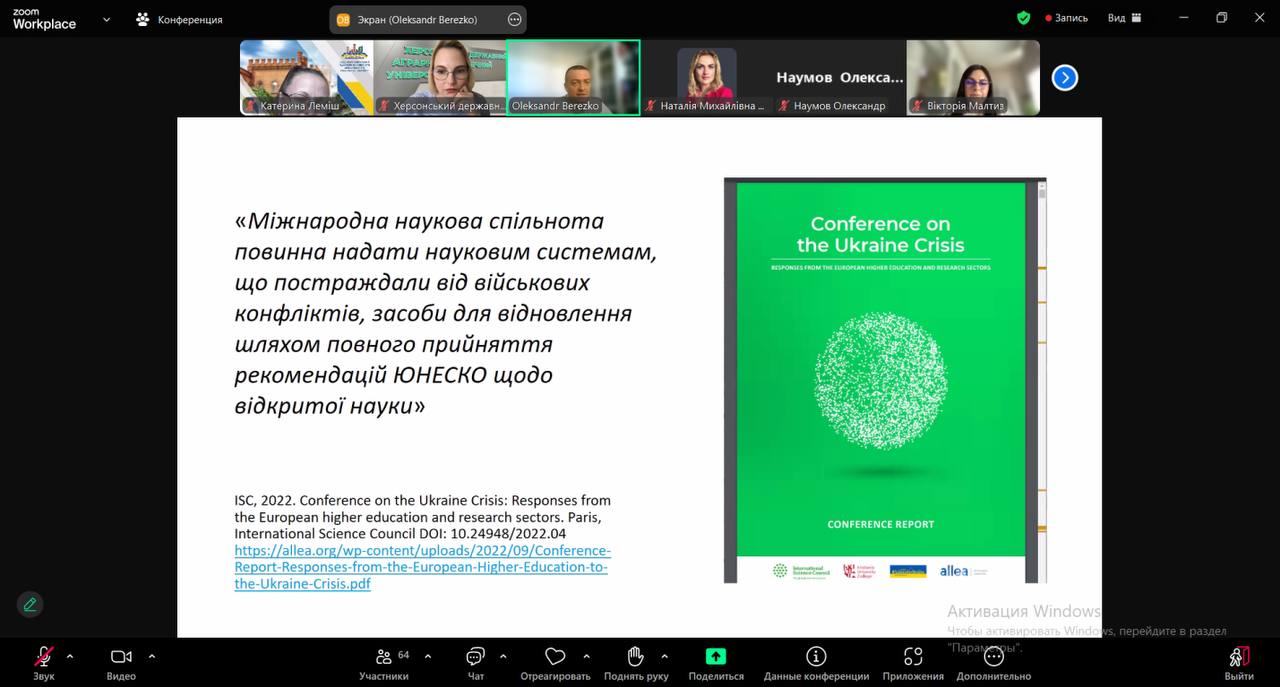Image resolution: width=1280 pixels, height=687 pixels.
Task: Open the Дополнительно more menu
Action: [x=993, y=663]
